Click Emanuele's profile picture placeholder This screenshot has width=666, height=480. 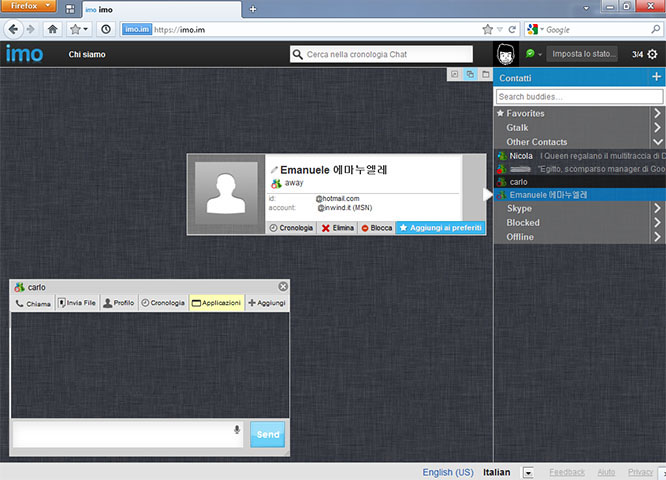[x=226, y=194]
